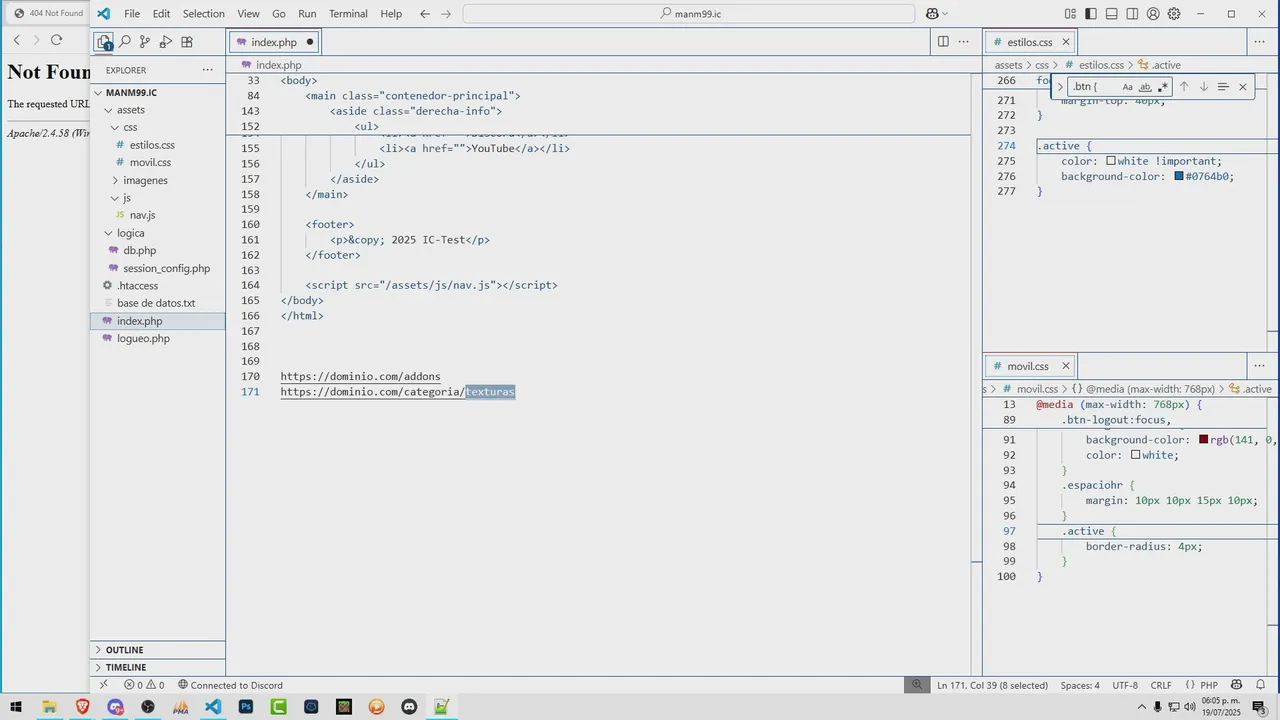1280x720 pixels.
Task: Open the Help menu
Action: point(391,14)
